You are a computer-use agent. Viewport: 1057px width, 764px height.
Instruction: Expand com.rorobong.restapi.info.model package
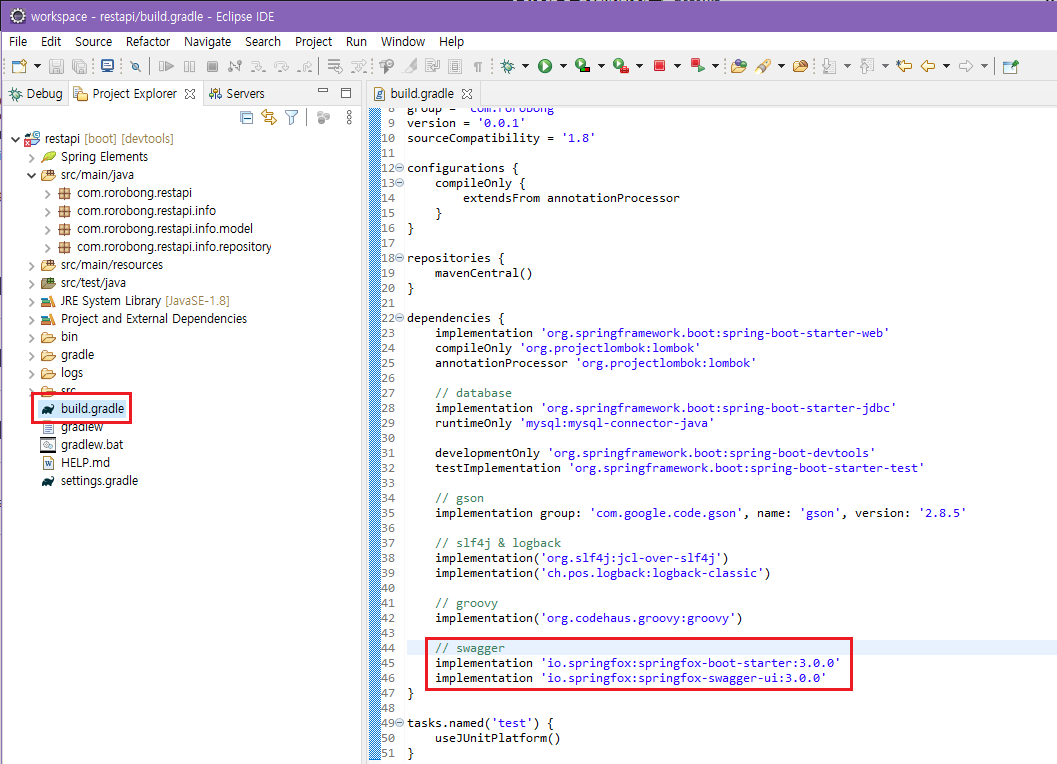pyautogui.click(x=48, y=229)
